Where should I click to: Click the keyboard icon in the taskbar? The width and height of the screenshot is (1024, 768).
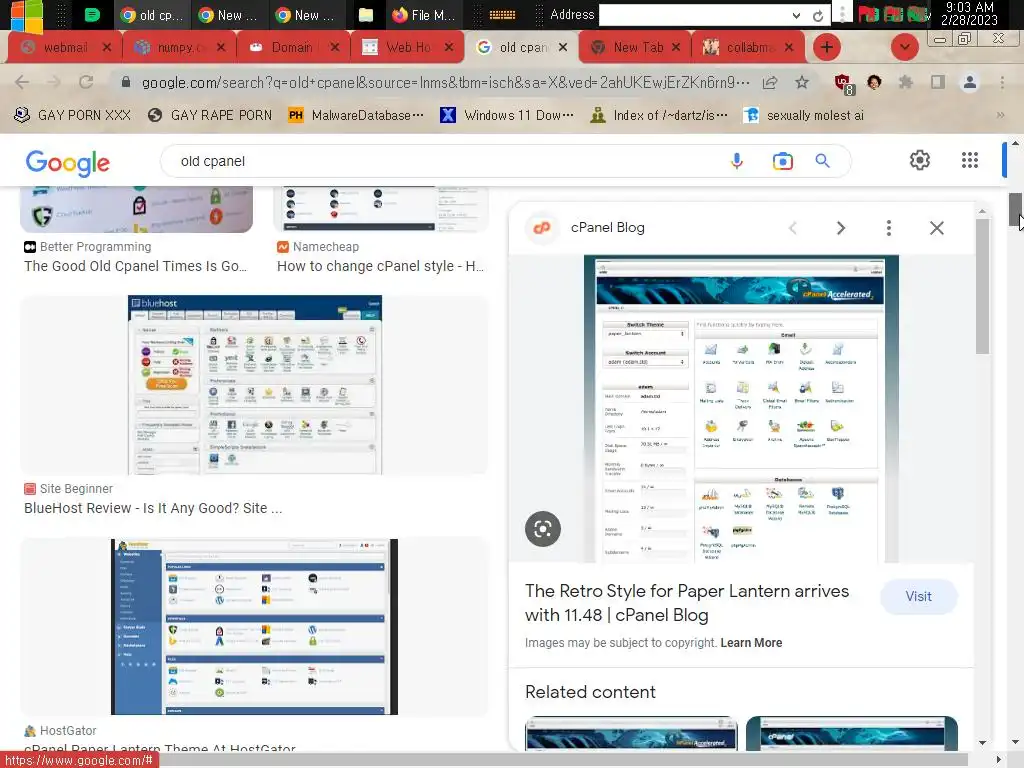pyautogui.click(x=502, y=15)
